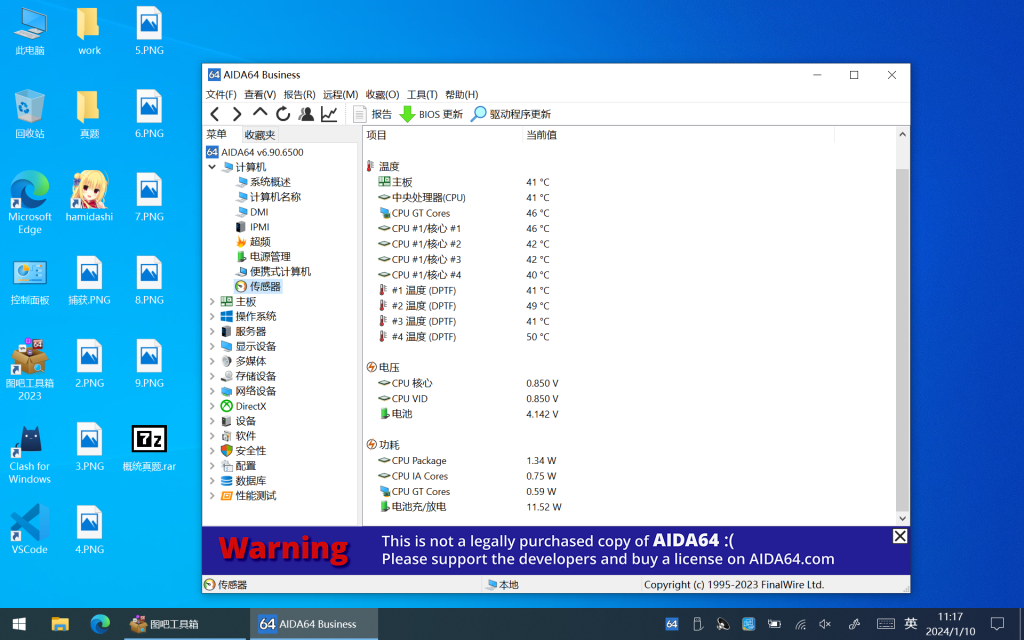Click the 当前值 column header
Image resolution: width=1024 pixels, height=640 pixels.
[679, 135]
